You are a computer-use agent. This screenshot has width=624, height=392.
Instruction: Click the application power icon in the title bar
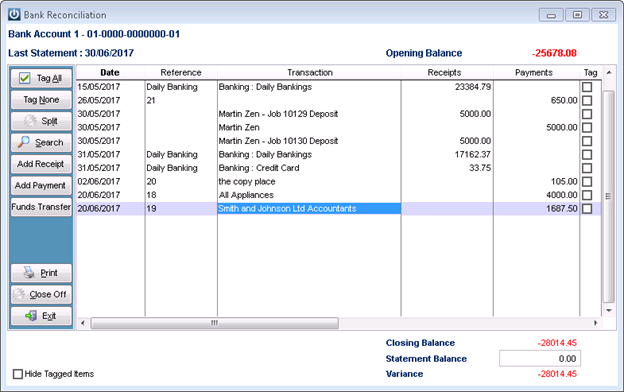[x=14, y=15]
